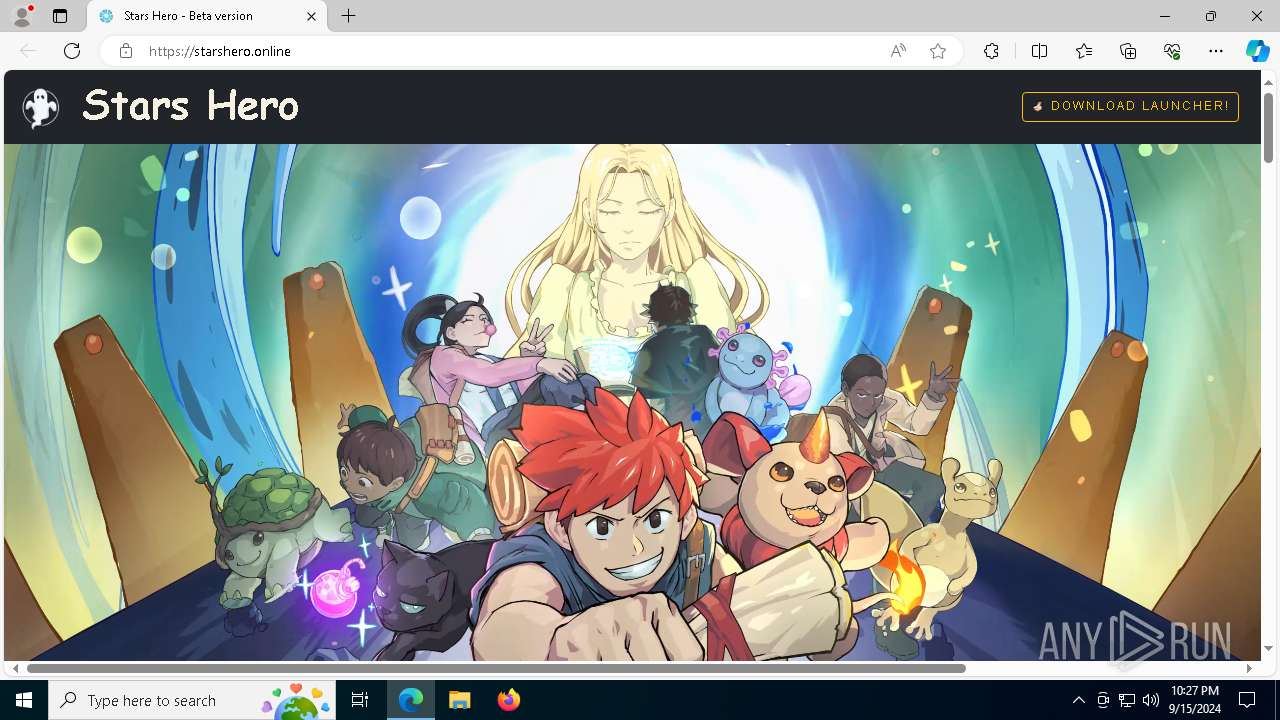This screenshot has width=1280, height=720.
Task: Open the tab actions menu icon
Action: pyautogui.click(x=60, y=16)
